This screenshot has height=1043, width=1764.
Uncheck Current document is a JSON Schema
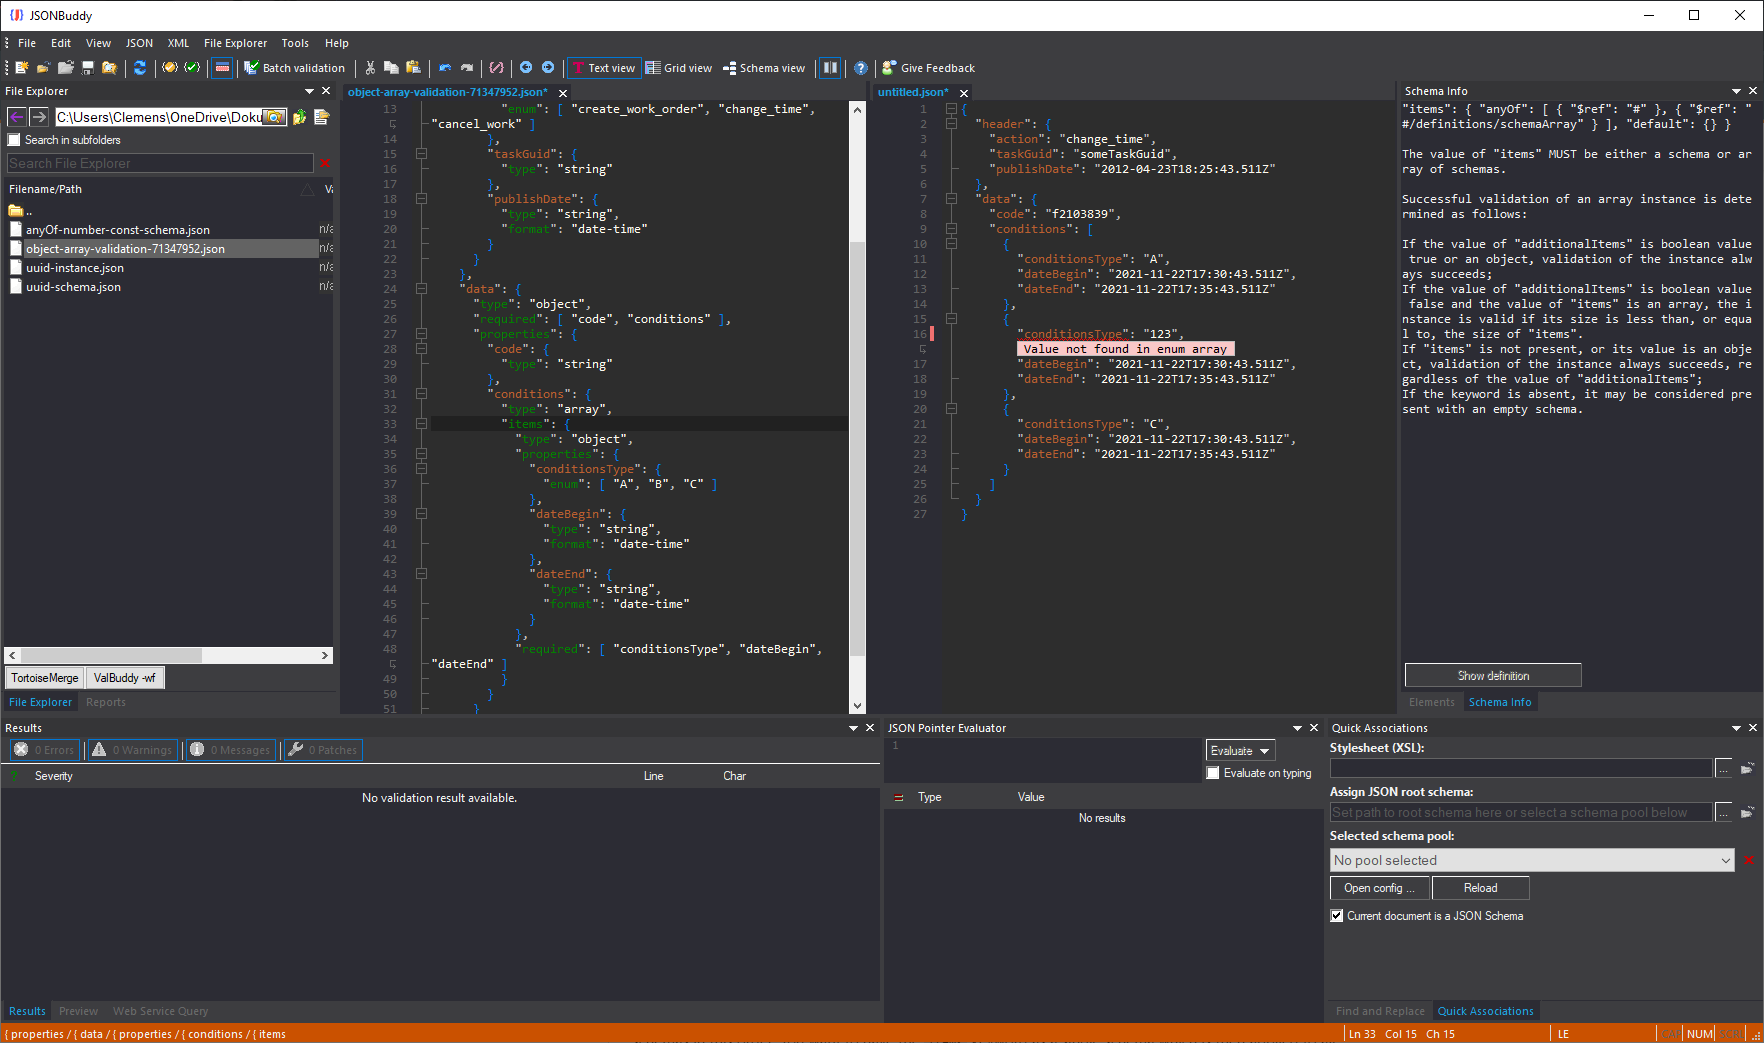pyautogui.click(x=1337, y=916)
